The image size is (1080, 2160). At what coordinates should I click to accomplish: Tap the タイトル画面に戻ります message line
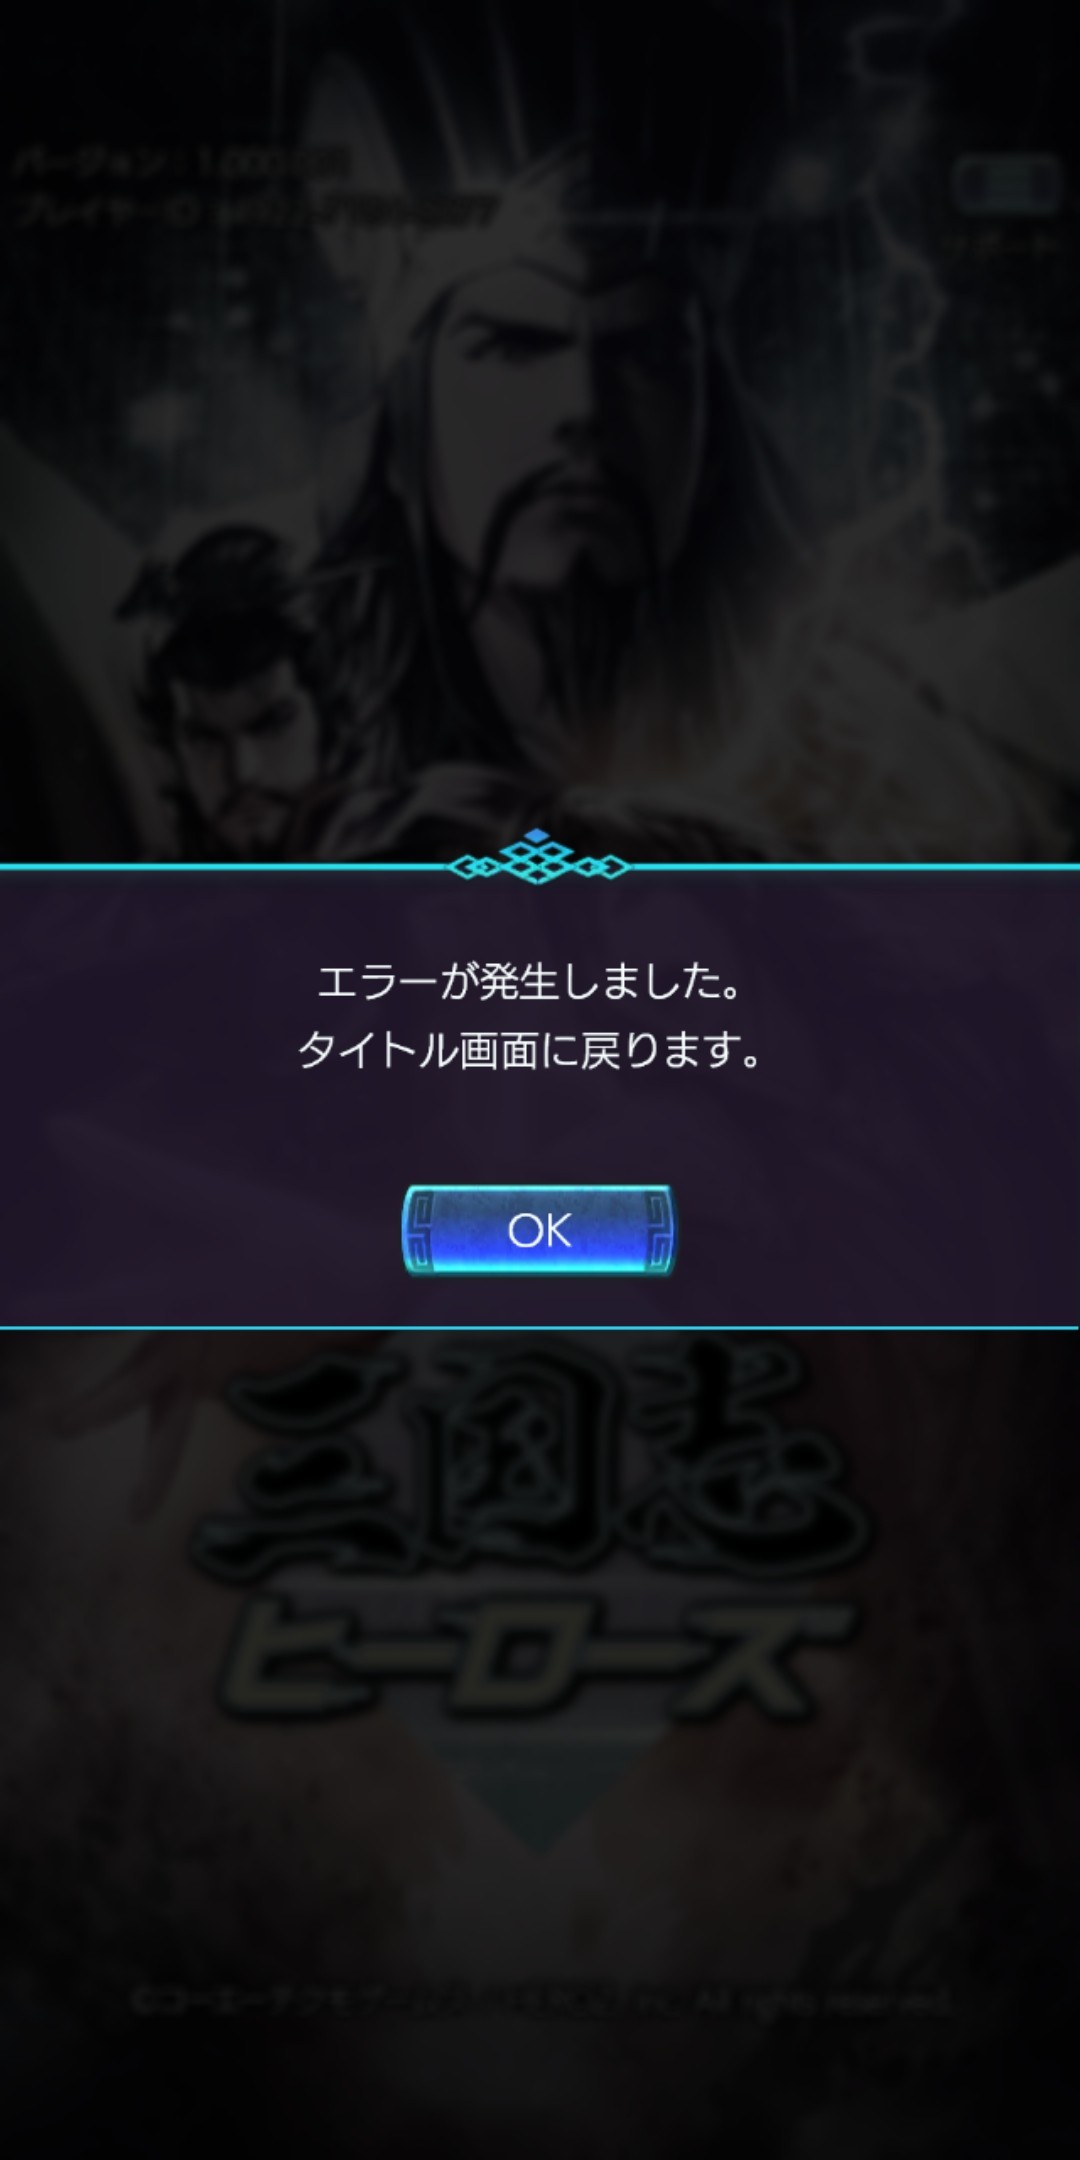pyautogui.click(x=529, y=1051)
